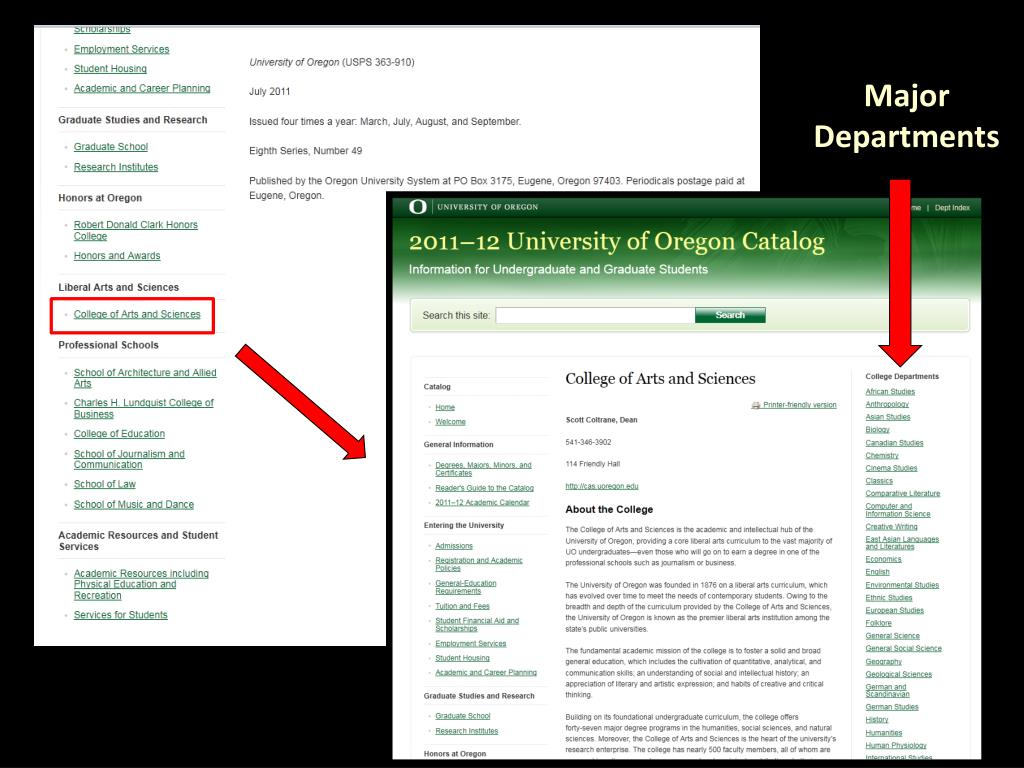Image resolution: width=1024 pixels, height=768 pixels.
Task: Open Environmental Studies department link
Action: (902, 585)
